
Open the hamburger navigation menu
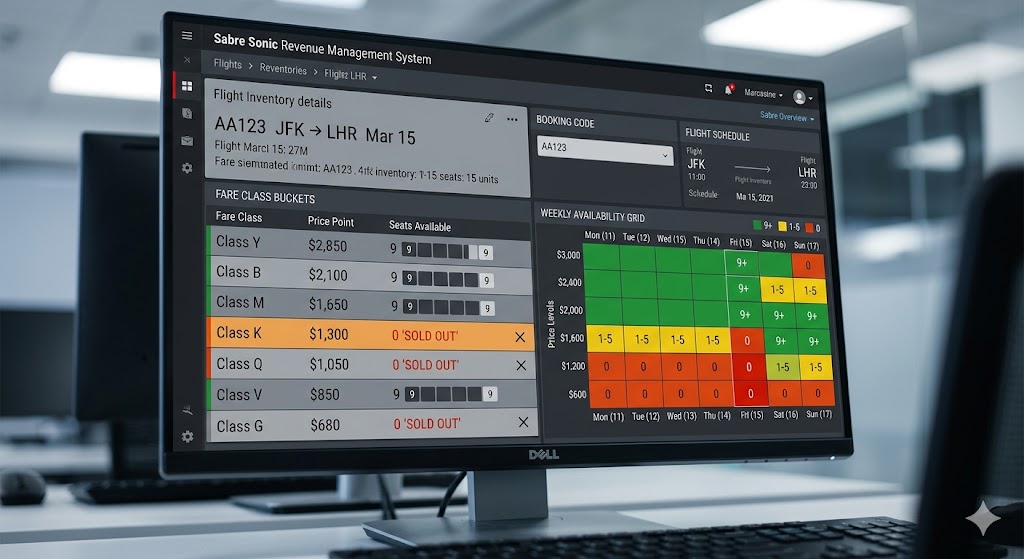[187, 35]
